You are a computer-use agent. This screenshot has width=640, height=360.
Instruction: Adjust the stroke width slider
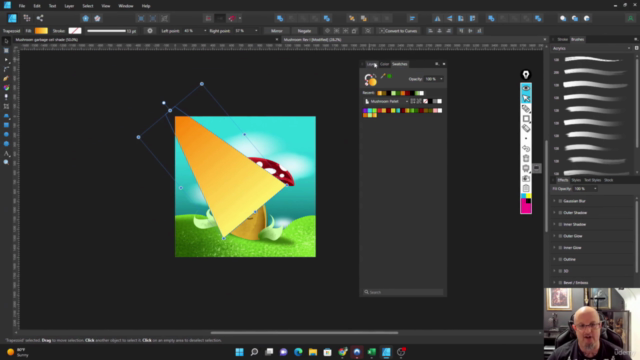[106, 31]
